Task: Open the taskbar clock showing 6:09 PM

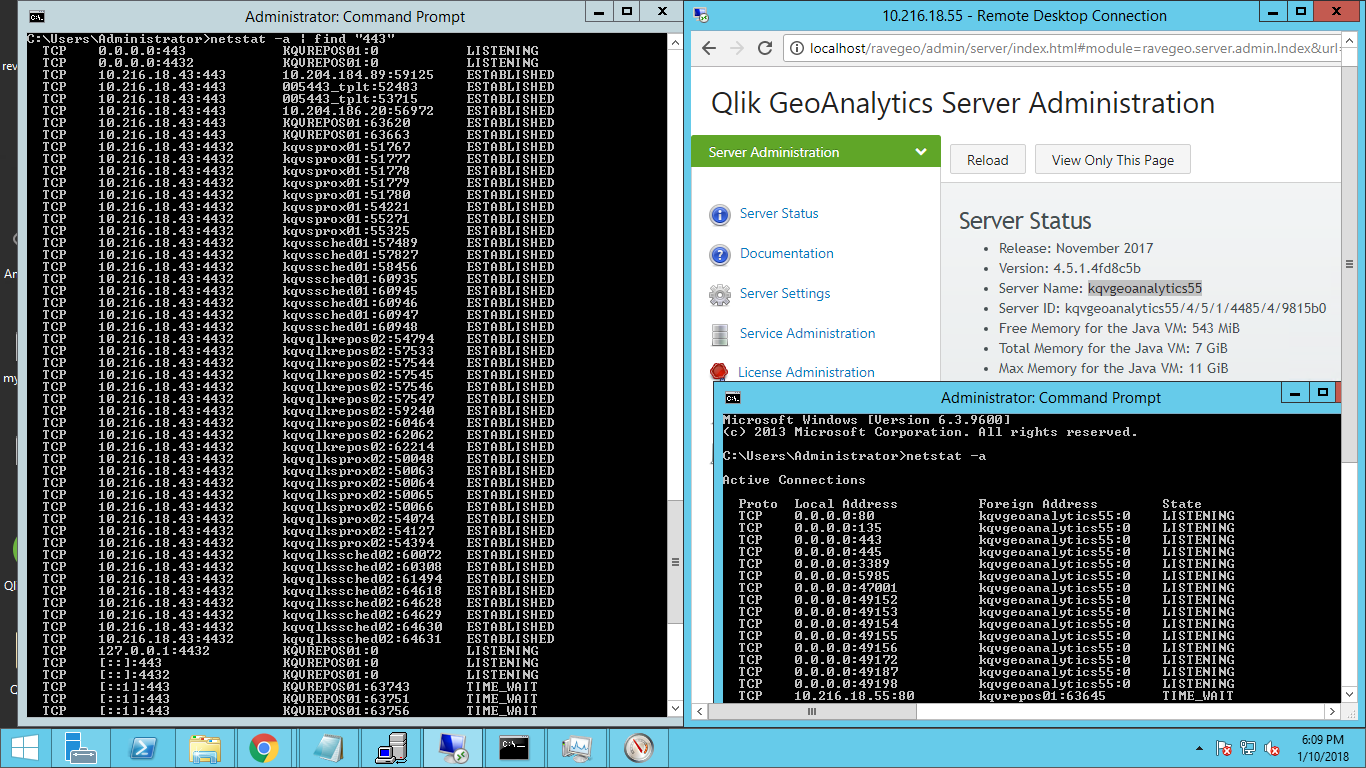Action: 1322,748
